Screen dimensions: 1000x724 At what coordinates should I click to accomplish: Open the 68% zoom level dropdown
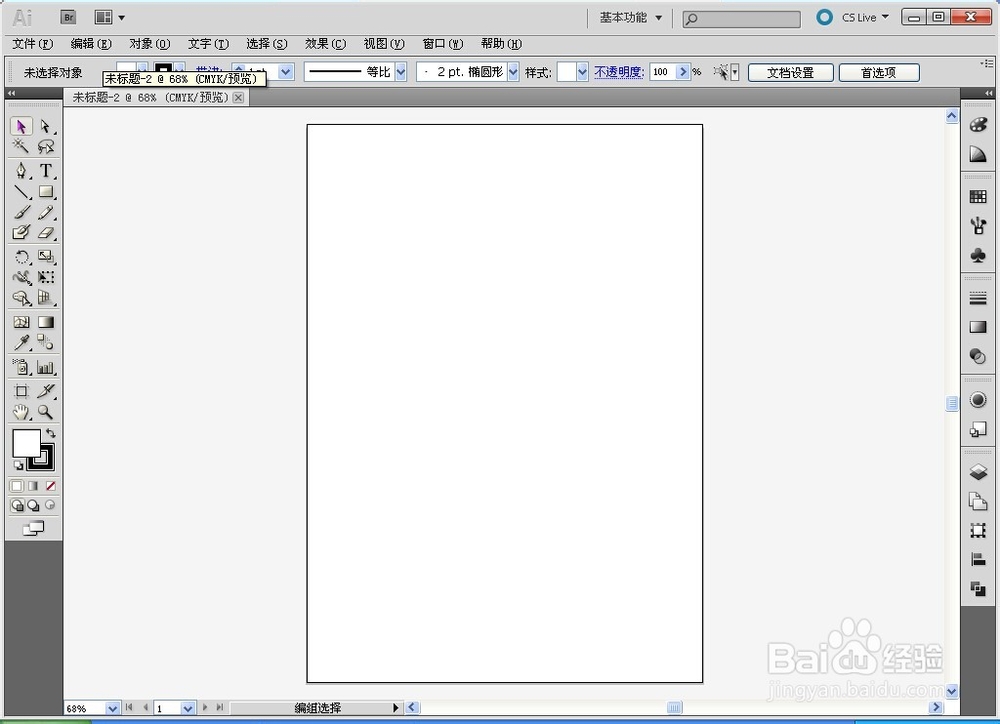coord(112,708)
